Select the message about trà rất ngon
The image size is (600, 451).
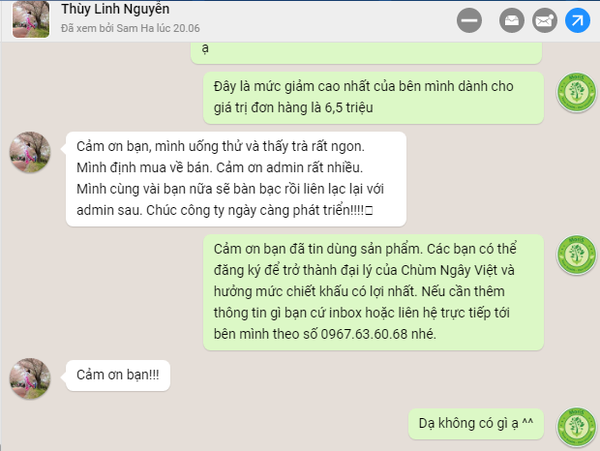pyautogui.click(x=236, y=179)
